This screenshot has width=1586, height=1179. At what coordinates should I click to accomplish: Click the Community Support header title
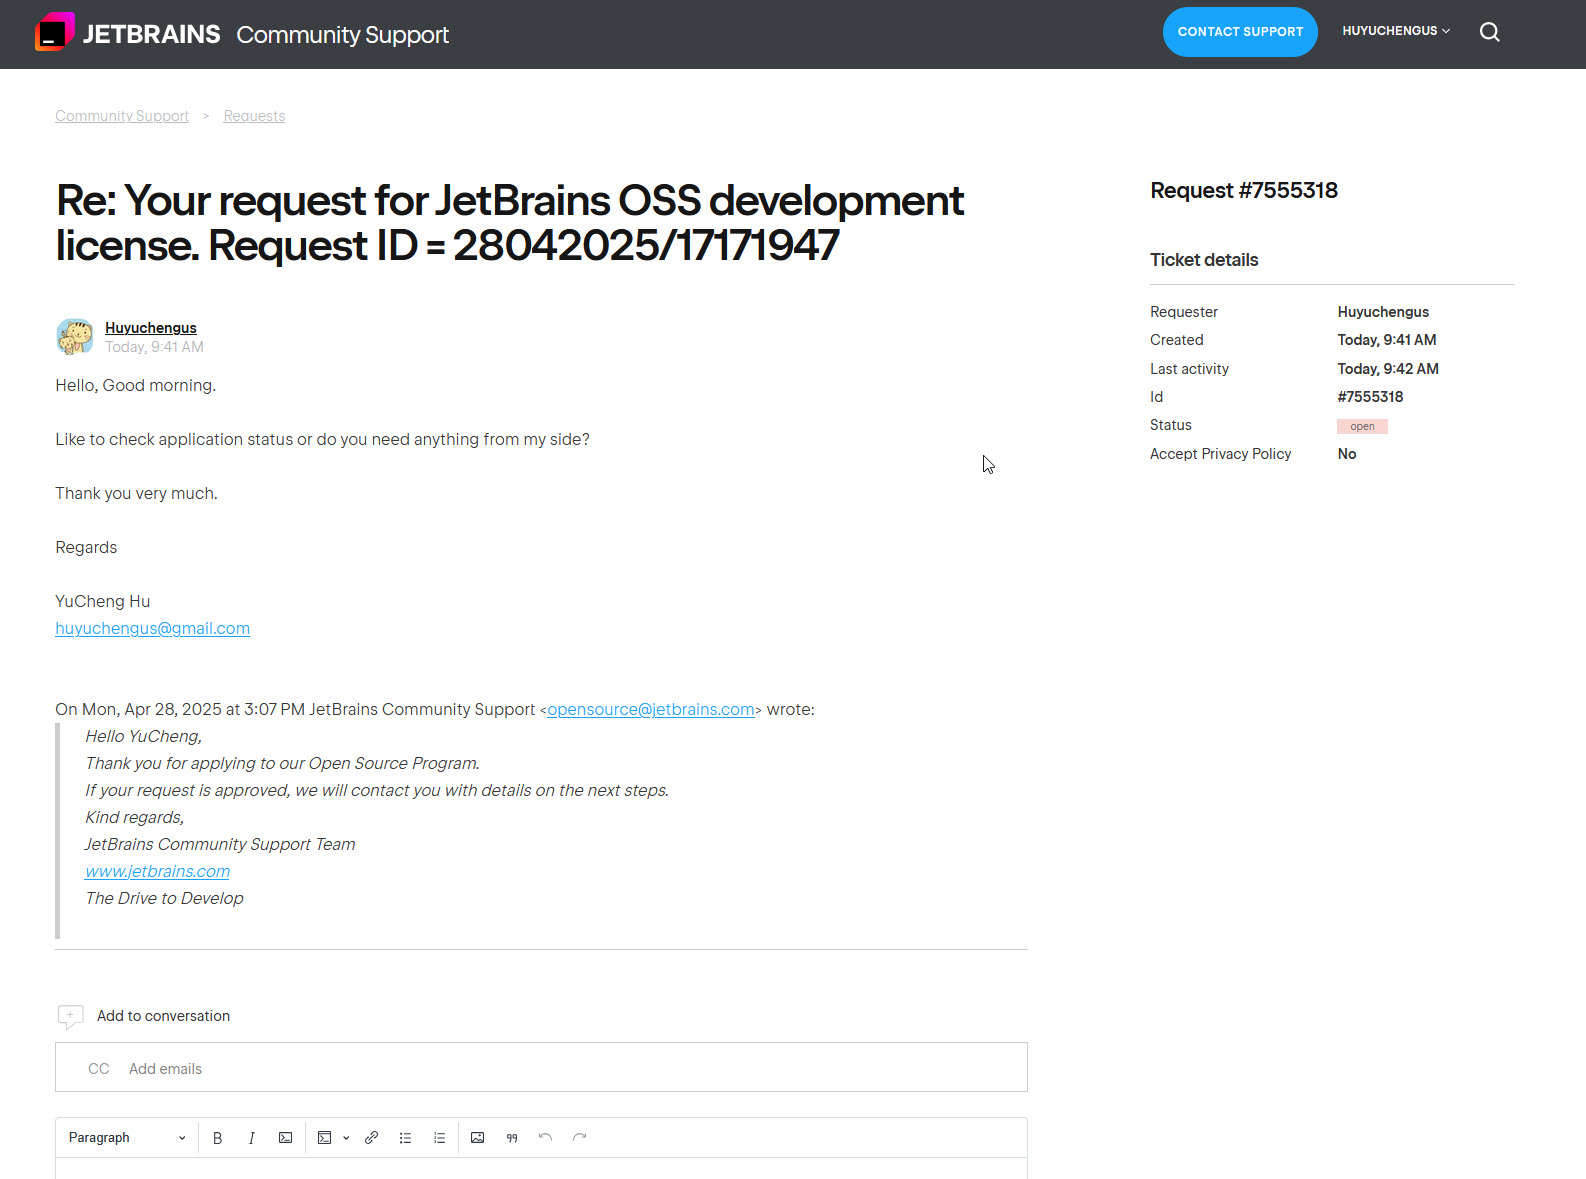point(342,34)
